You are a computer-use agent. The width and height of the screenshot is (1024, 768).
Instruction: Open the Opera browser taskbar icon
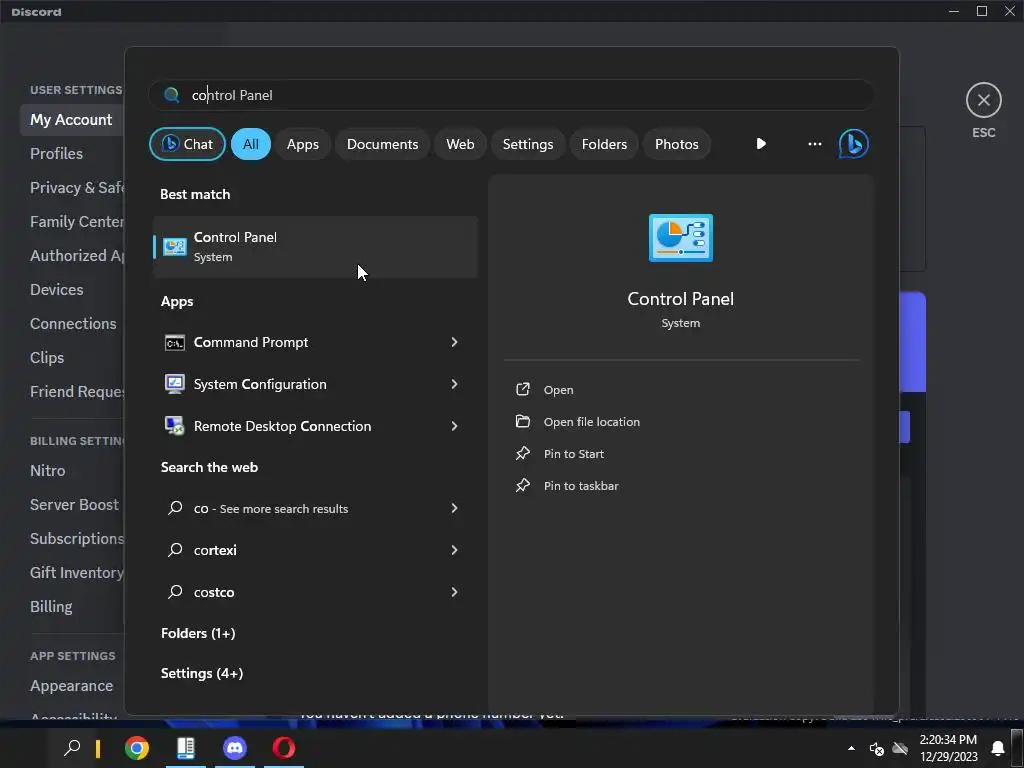pos(283,748)
